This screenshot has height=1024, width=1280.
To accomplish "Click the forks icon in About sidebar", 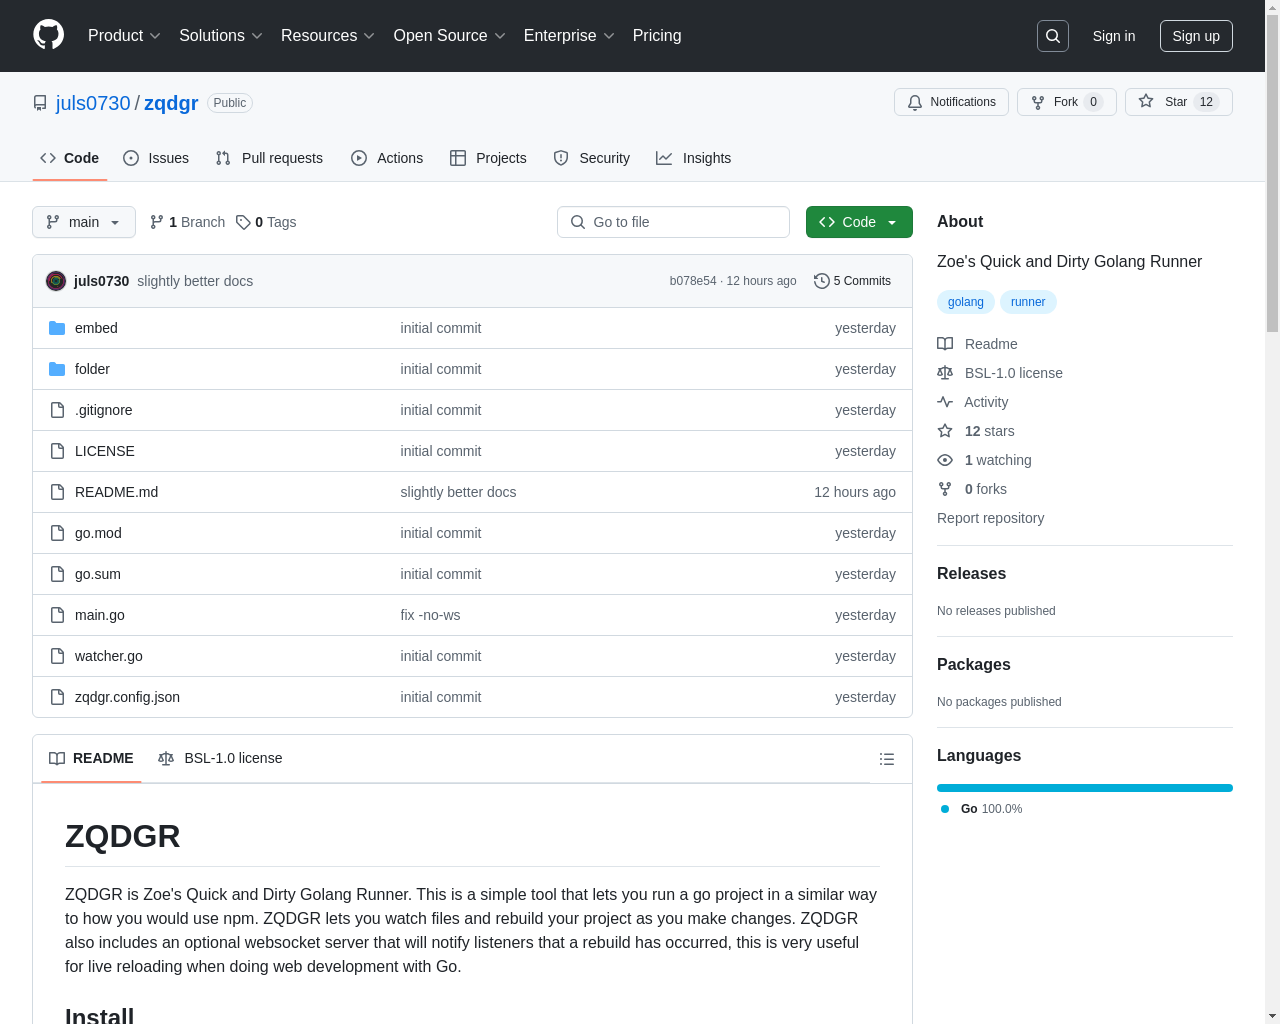I will 945,489.
